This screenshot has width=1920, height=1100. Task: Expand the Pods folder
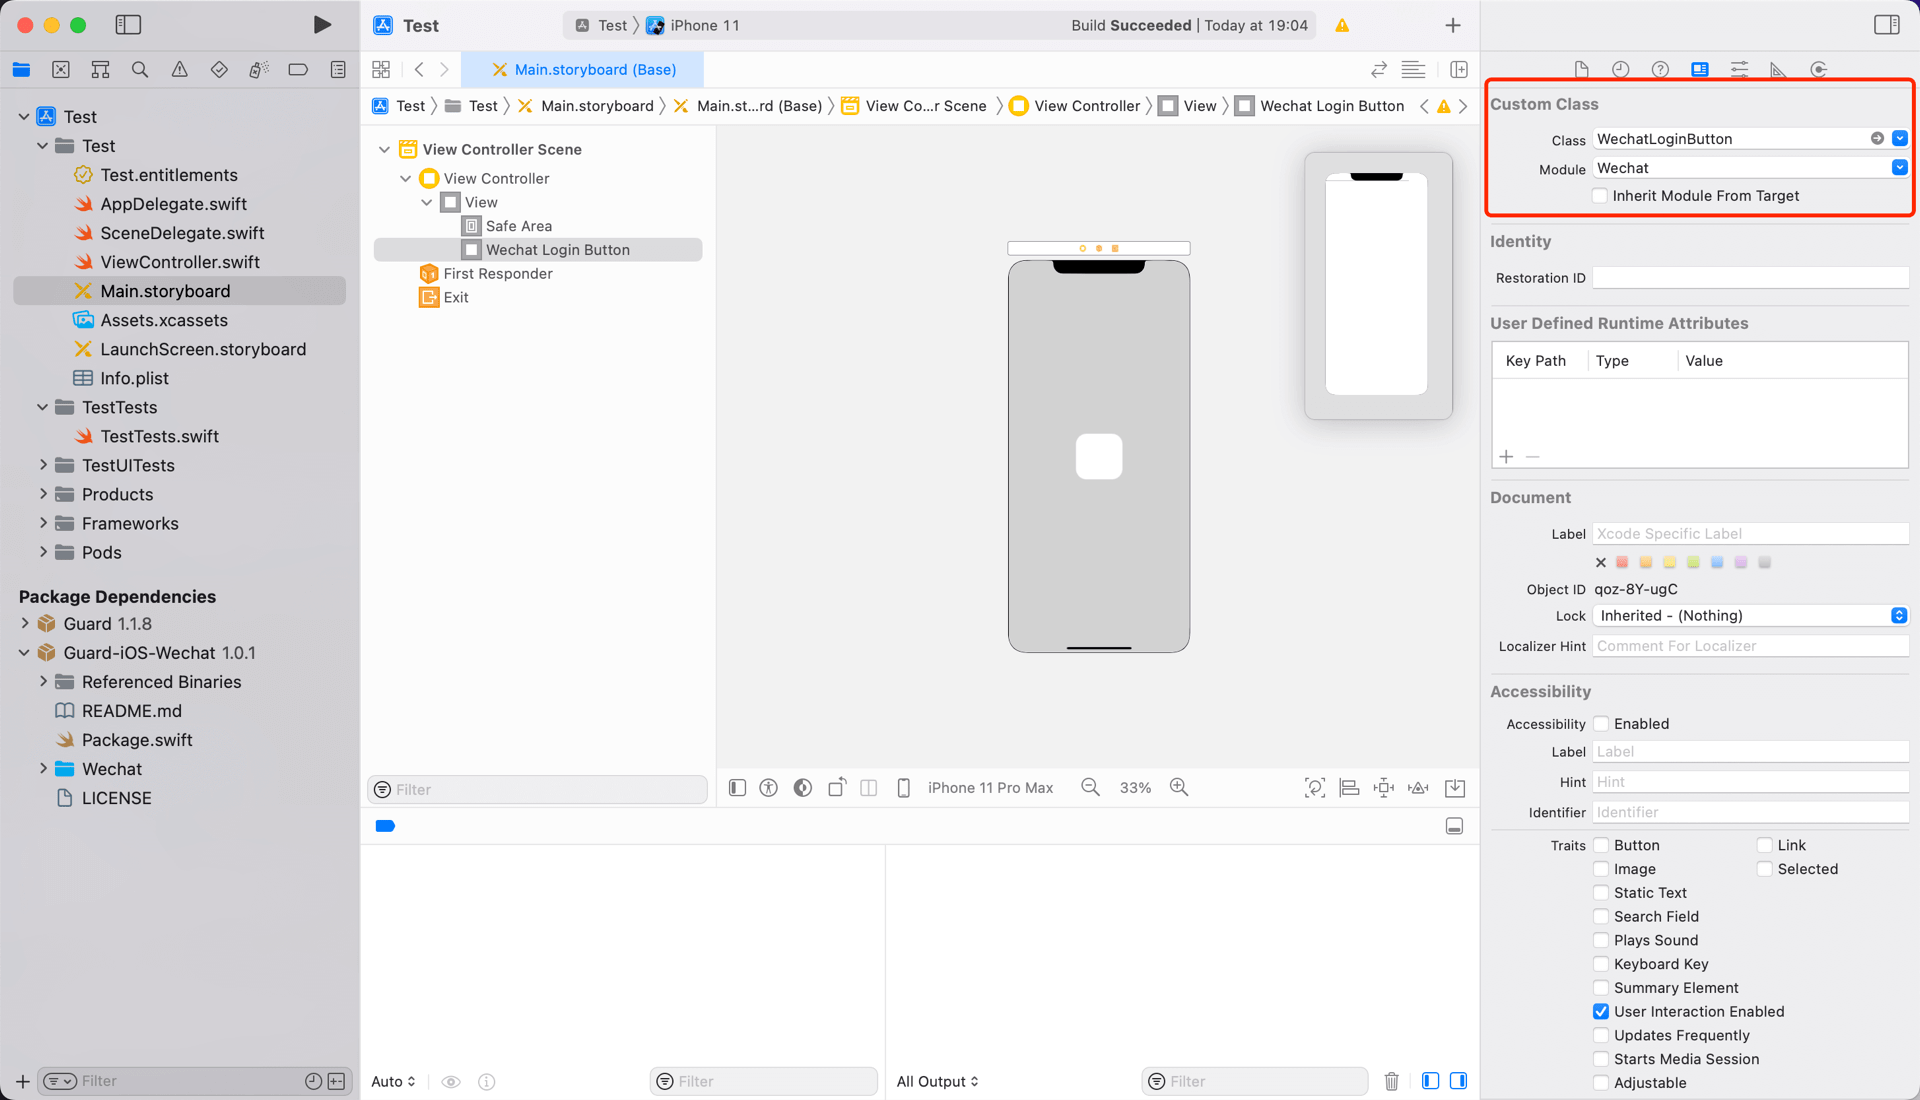tap(43, 552)
